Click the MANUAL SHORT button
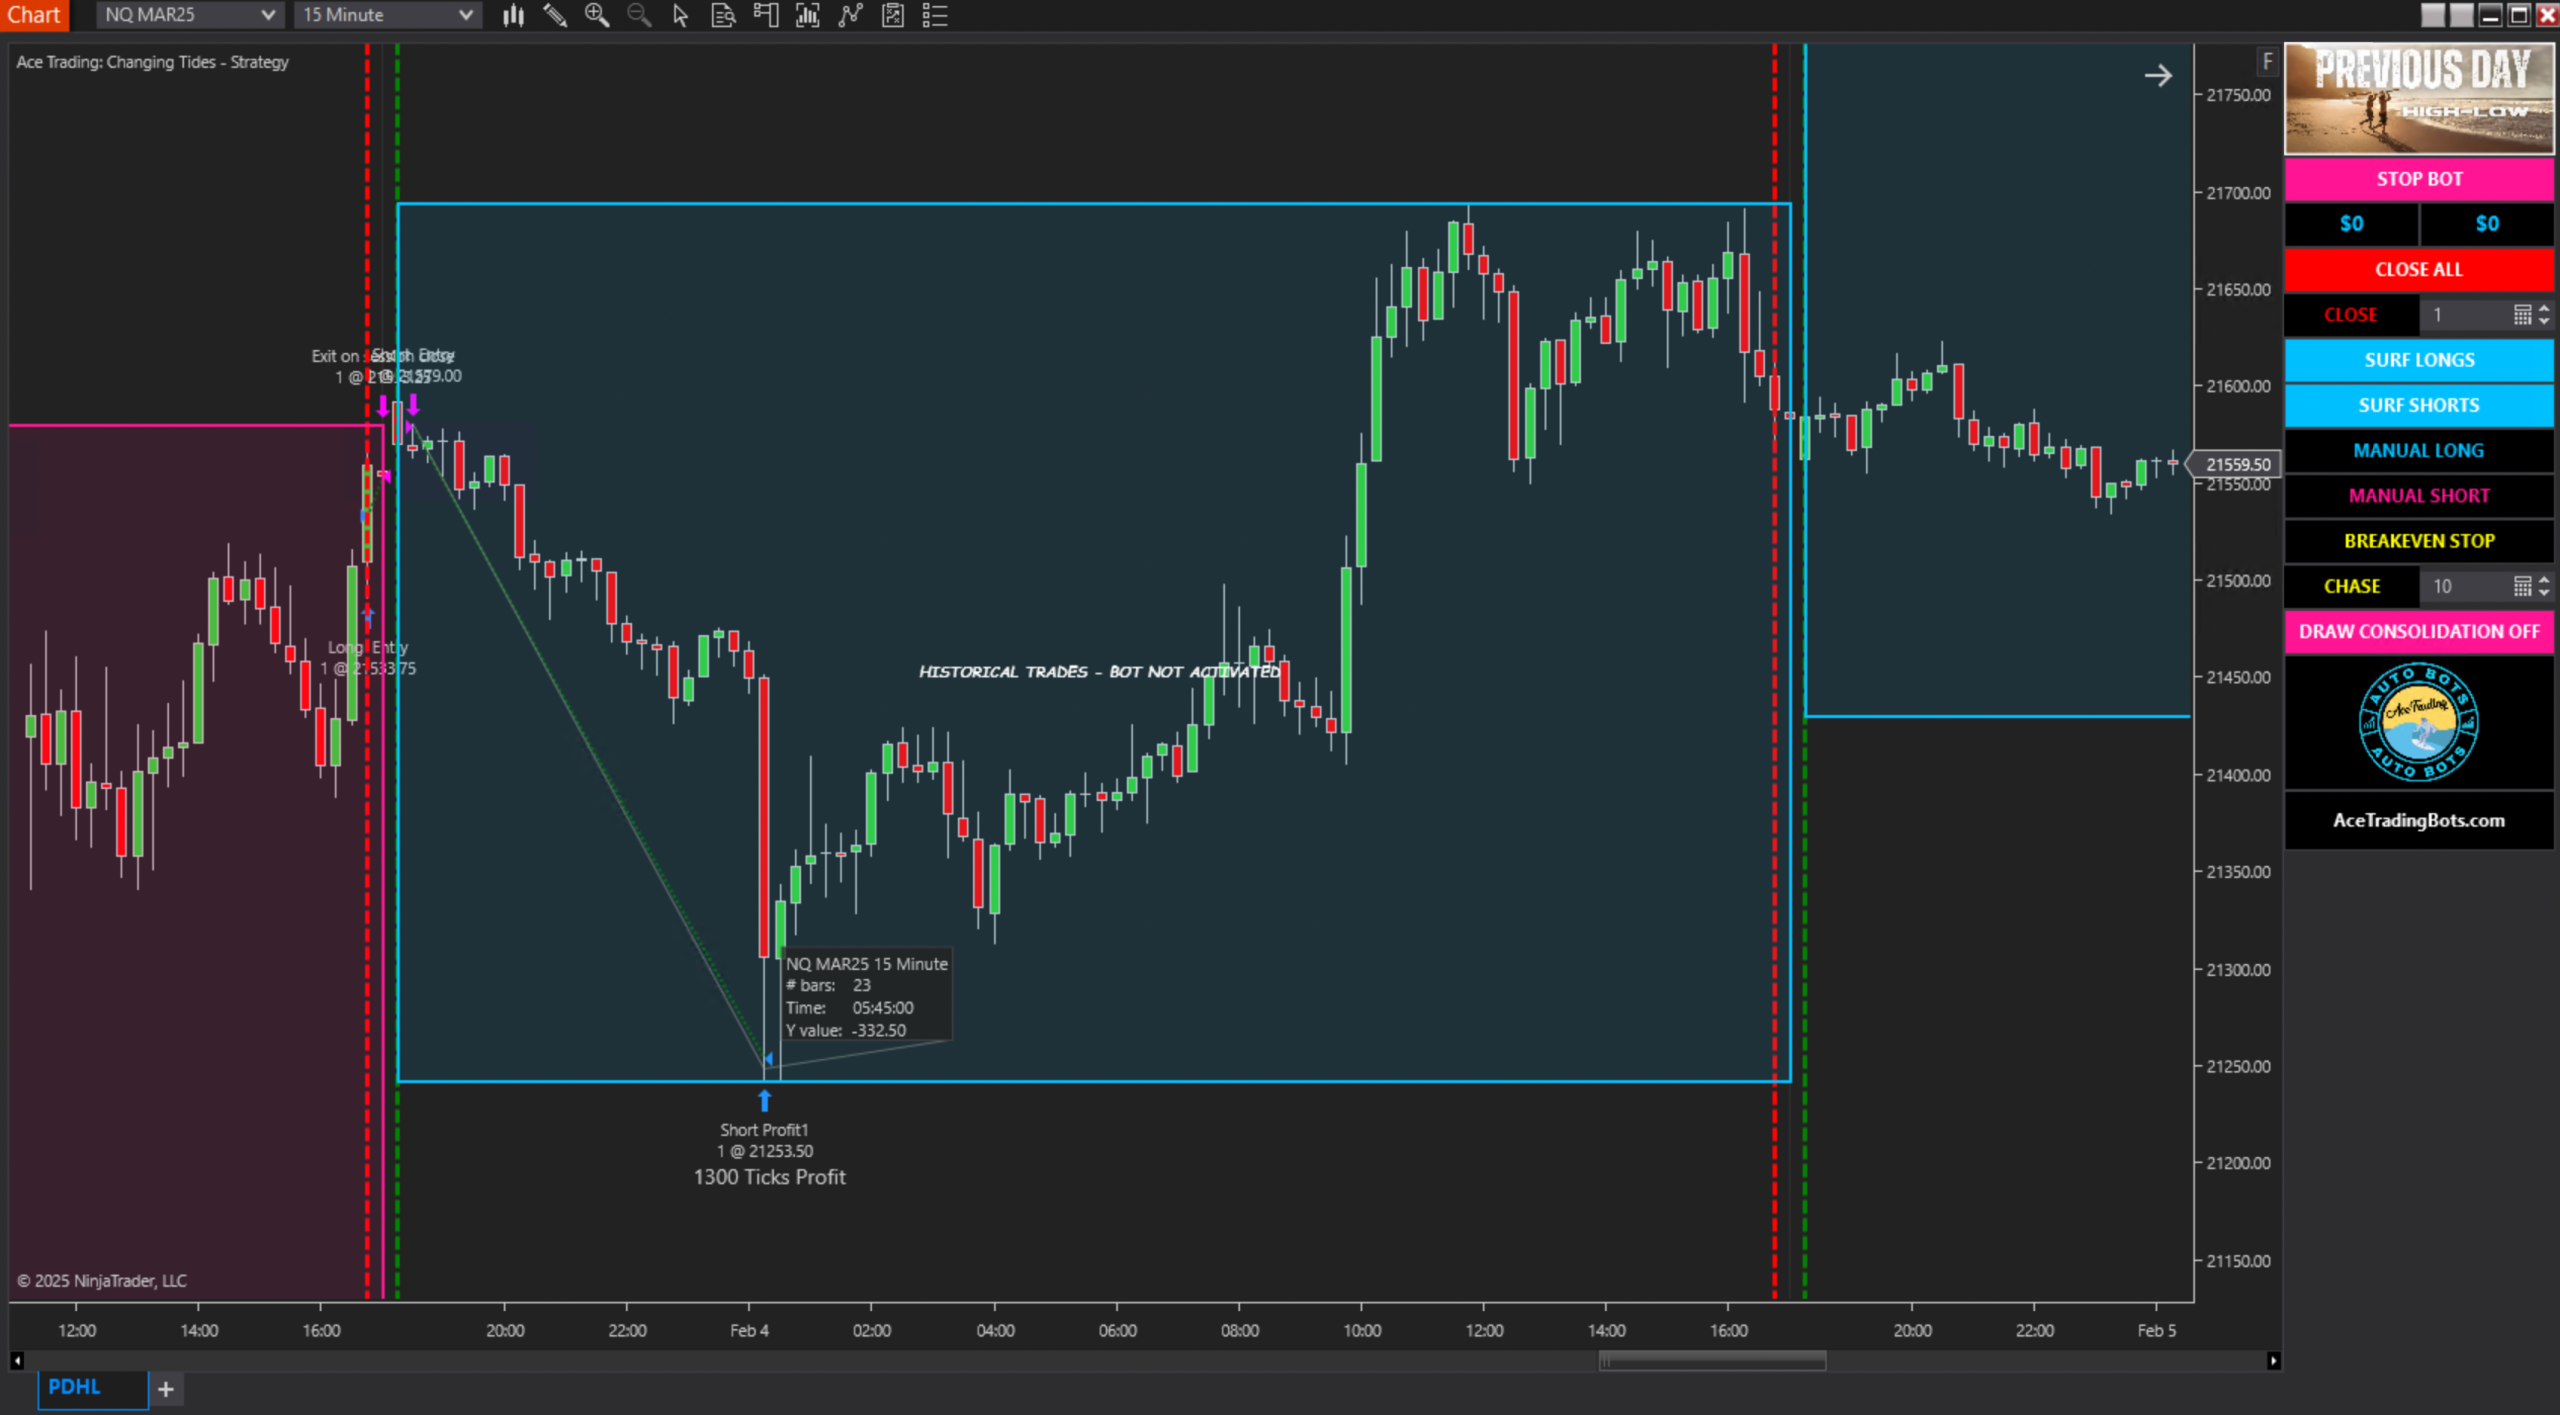The image size is (2560, 1415). 2419,496
